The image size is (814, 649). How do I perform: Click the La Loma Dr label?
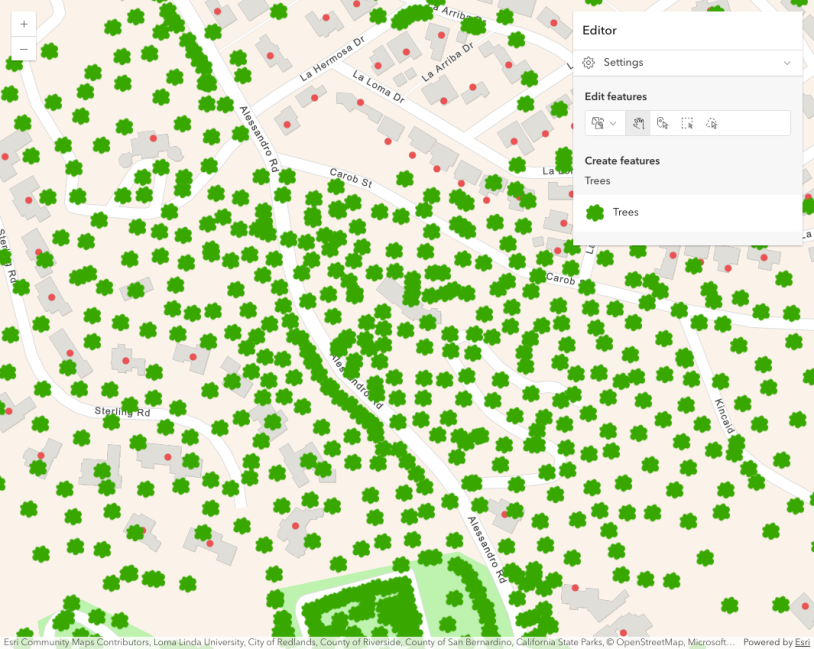pyautogui.click(x=379, y=87)
